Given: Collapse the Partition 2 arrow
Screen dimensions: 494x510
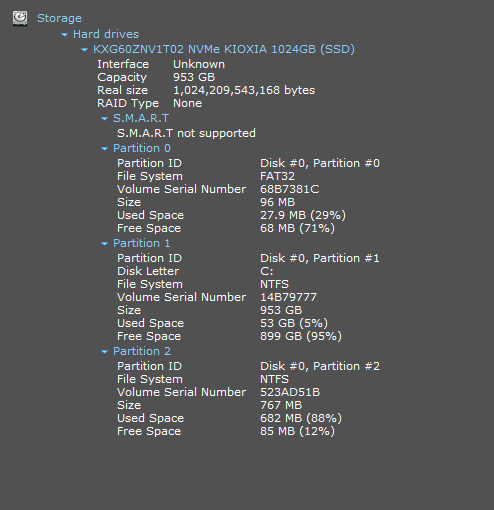Looking at the screenshot, I should click(x=104, y=351).
